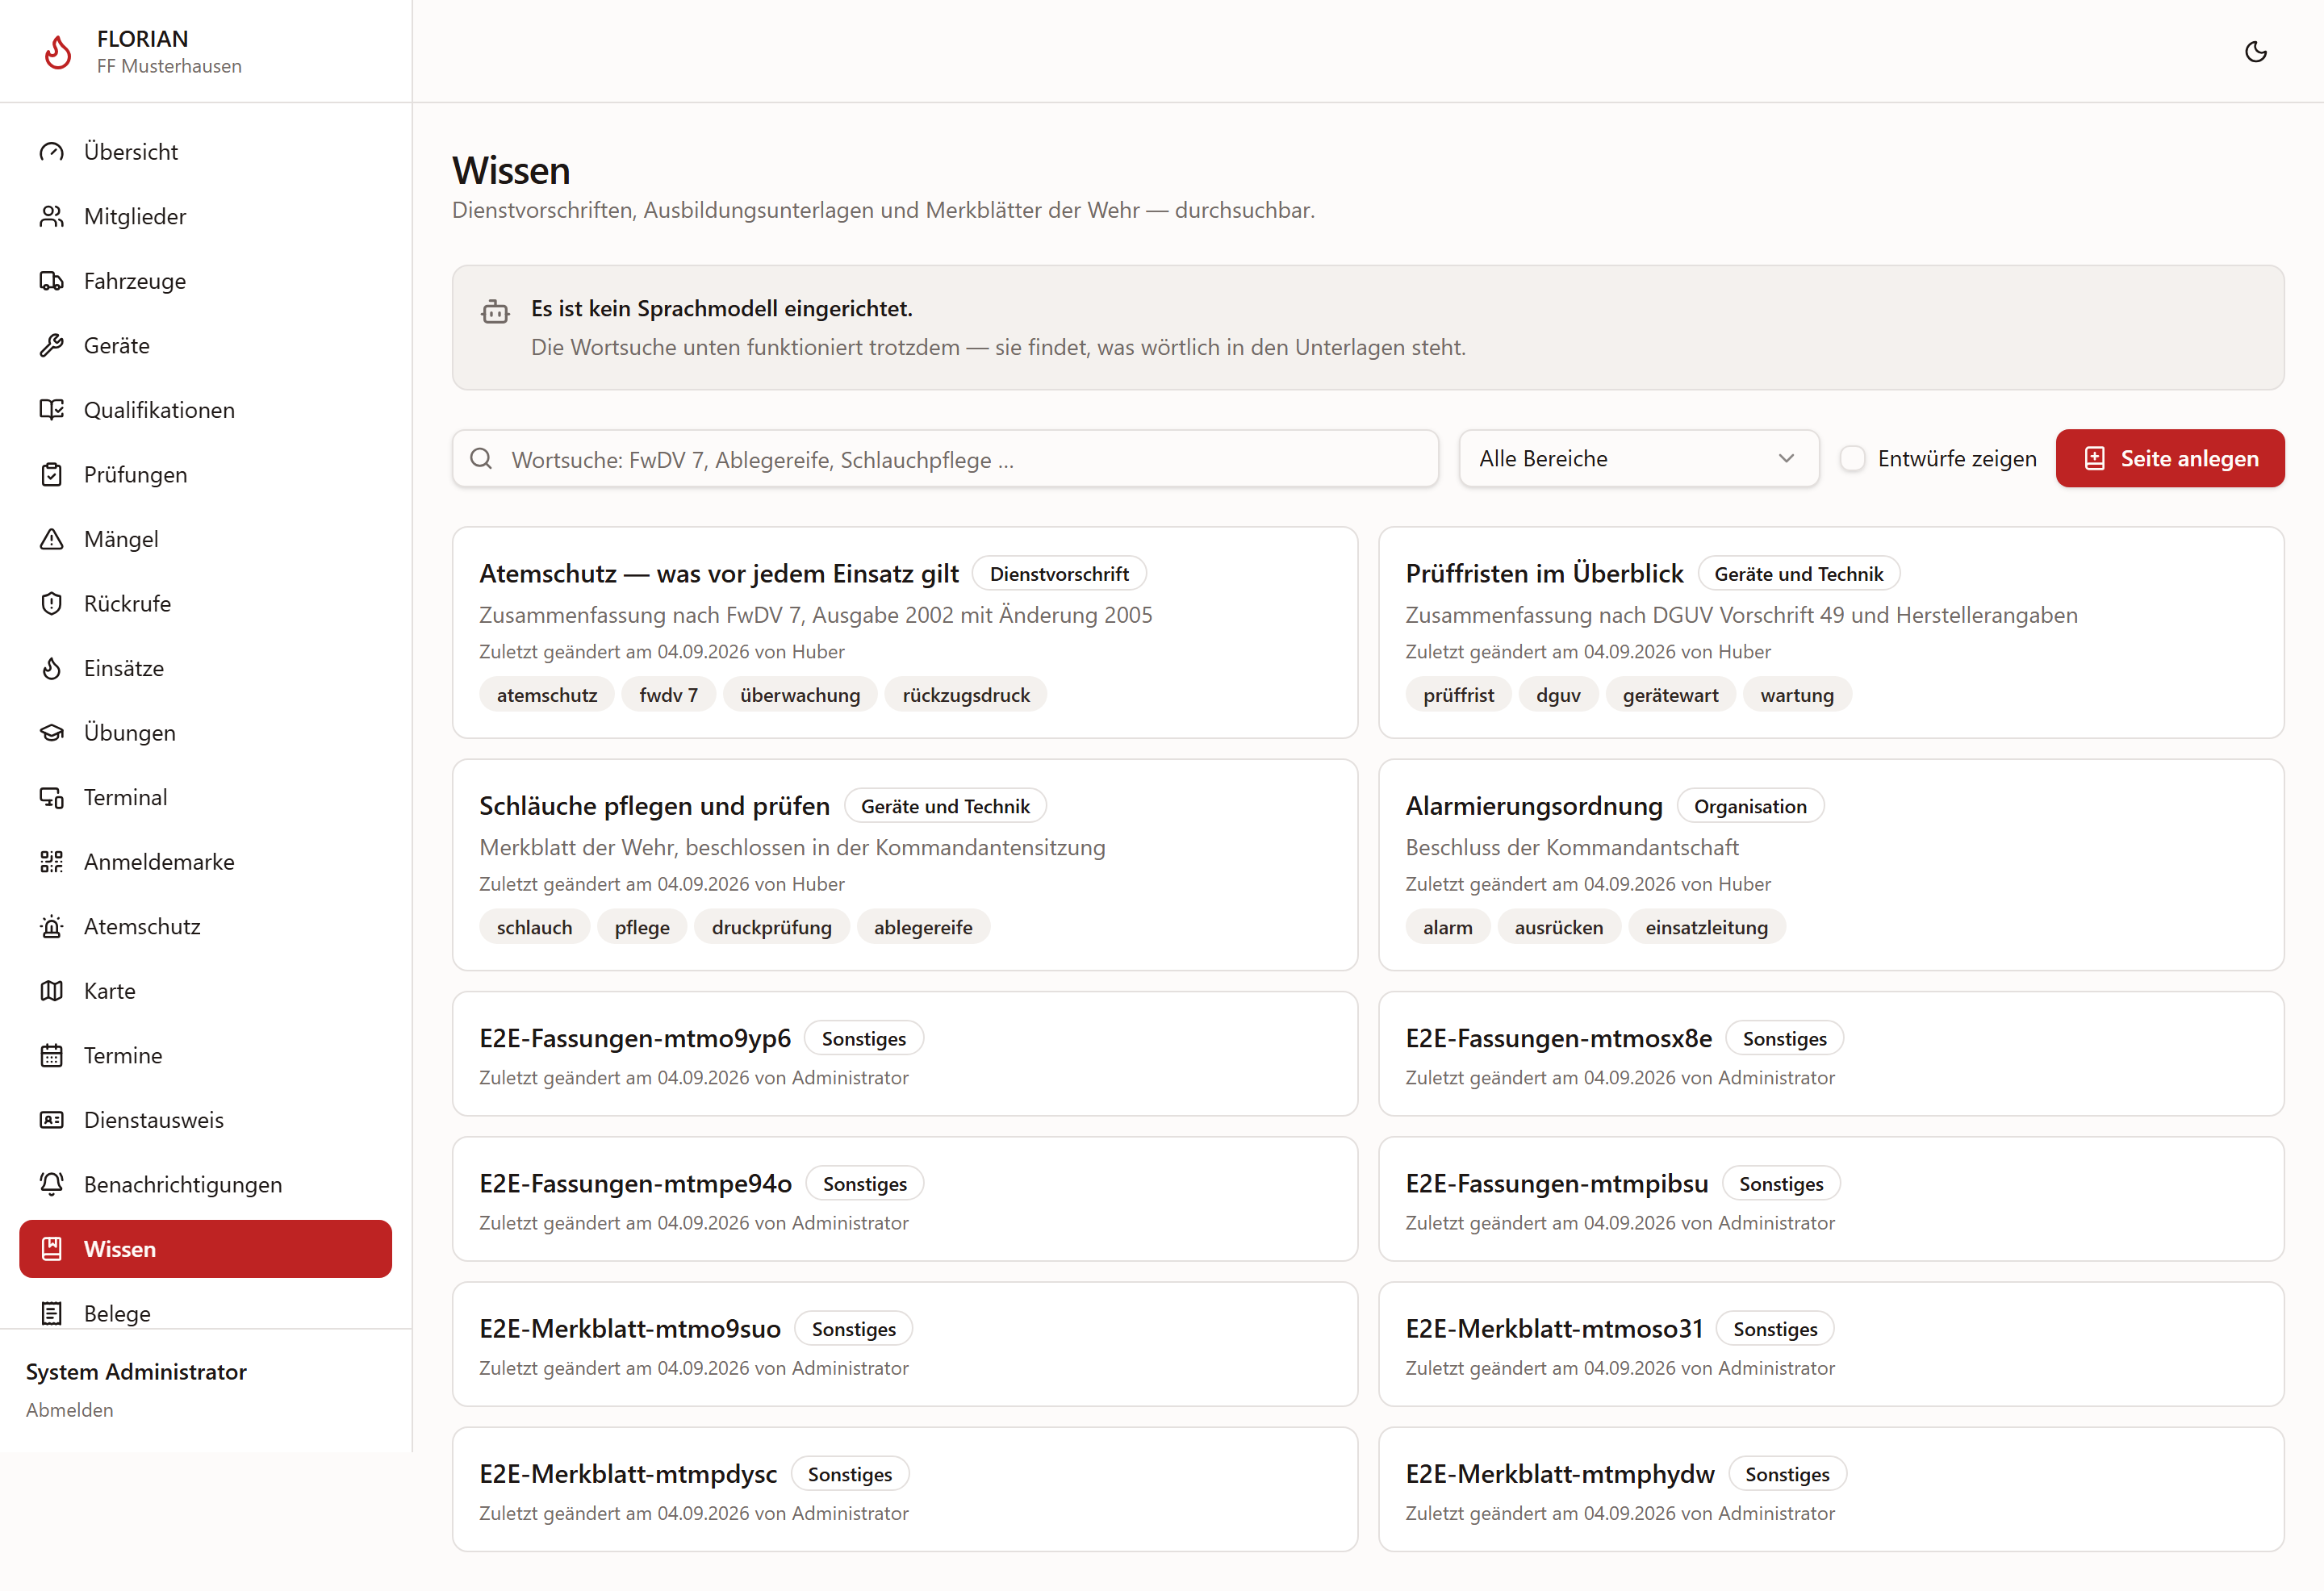Click the überwachung tag
The image size is (2324, 1591).
pos(800,694)
